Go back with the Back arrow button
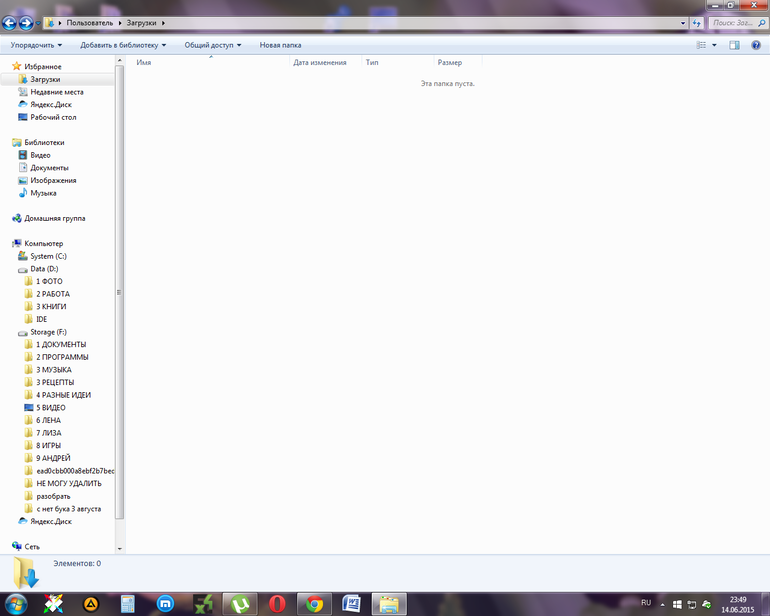Viewport: 770px width, 616px height. [x=9, y=23]
